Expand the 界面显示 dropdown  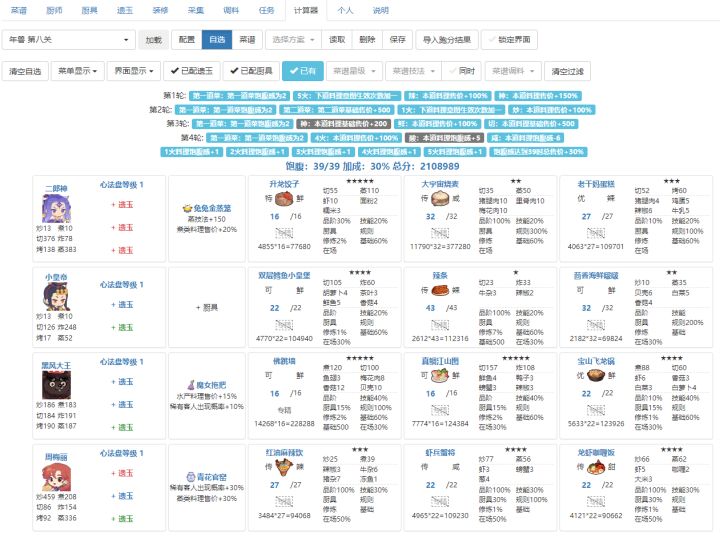[134, 71]
